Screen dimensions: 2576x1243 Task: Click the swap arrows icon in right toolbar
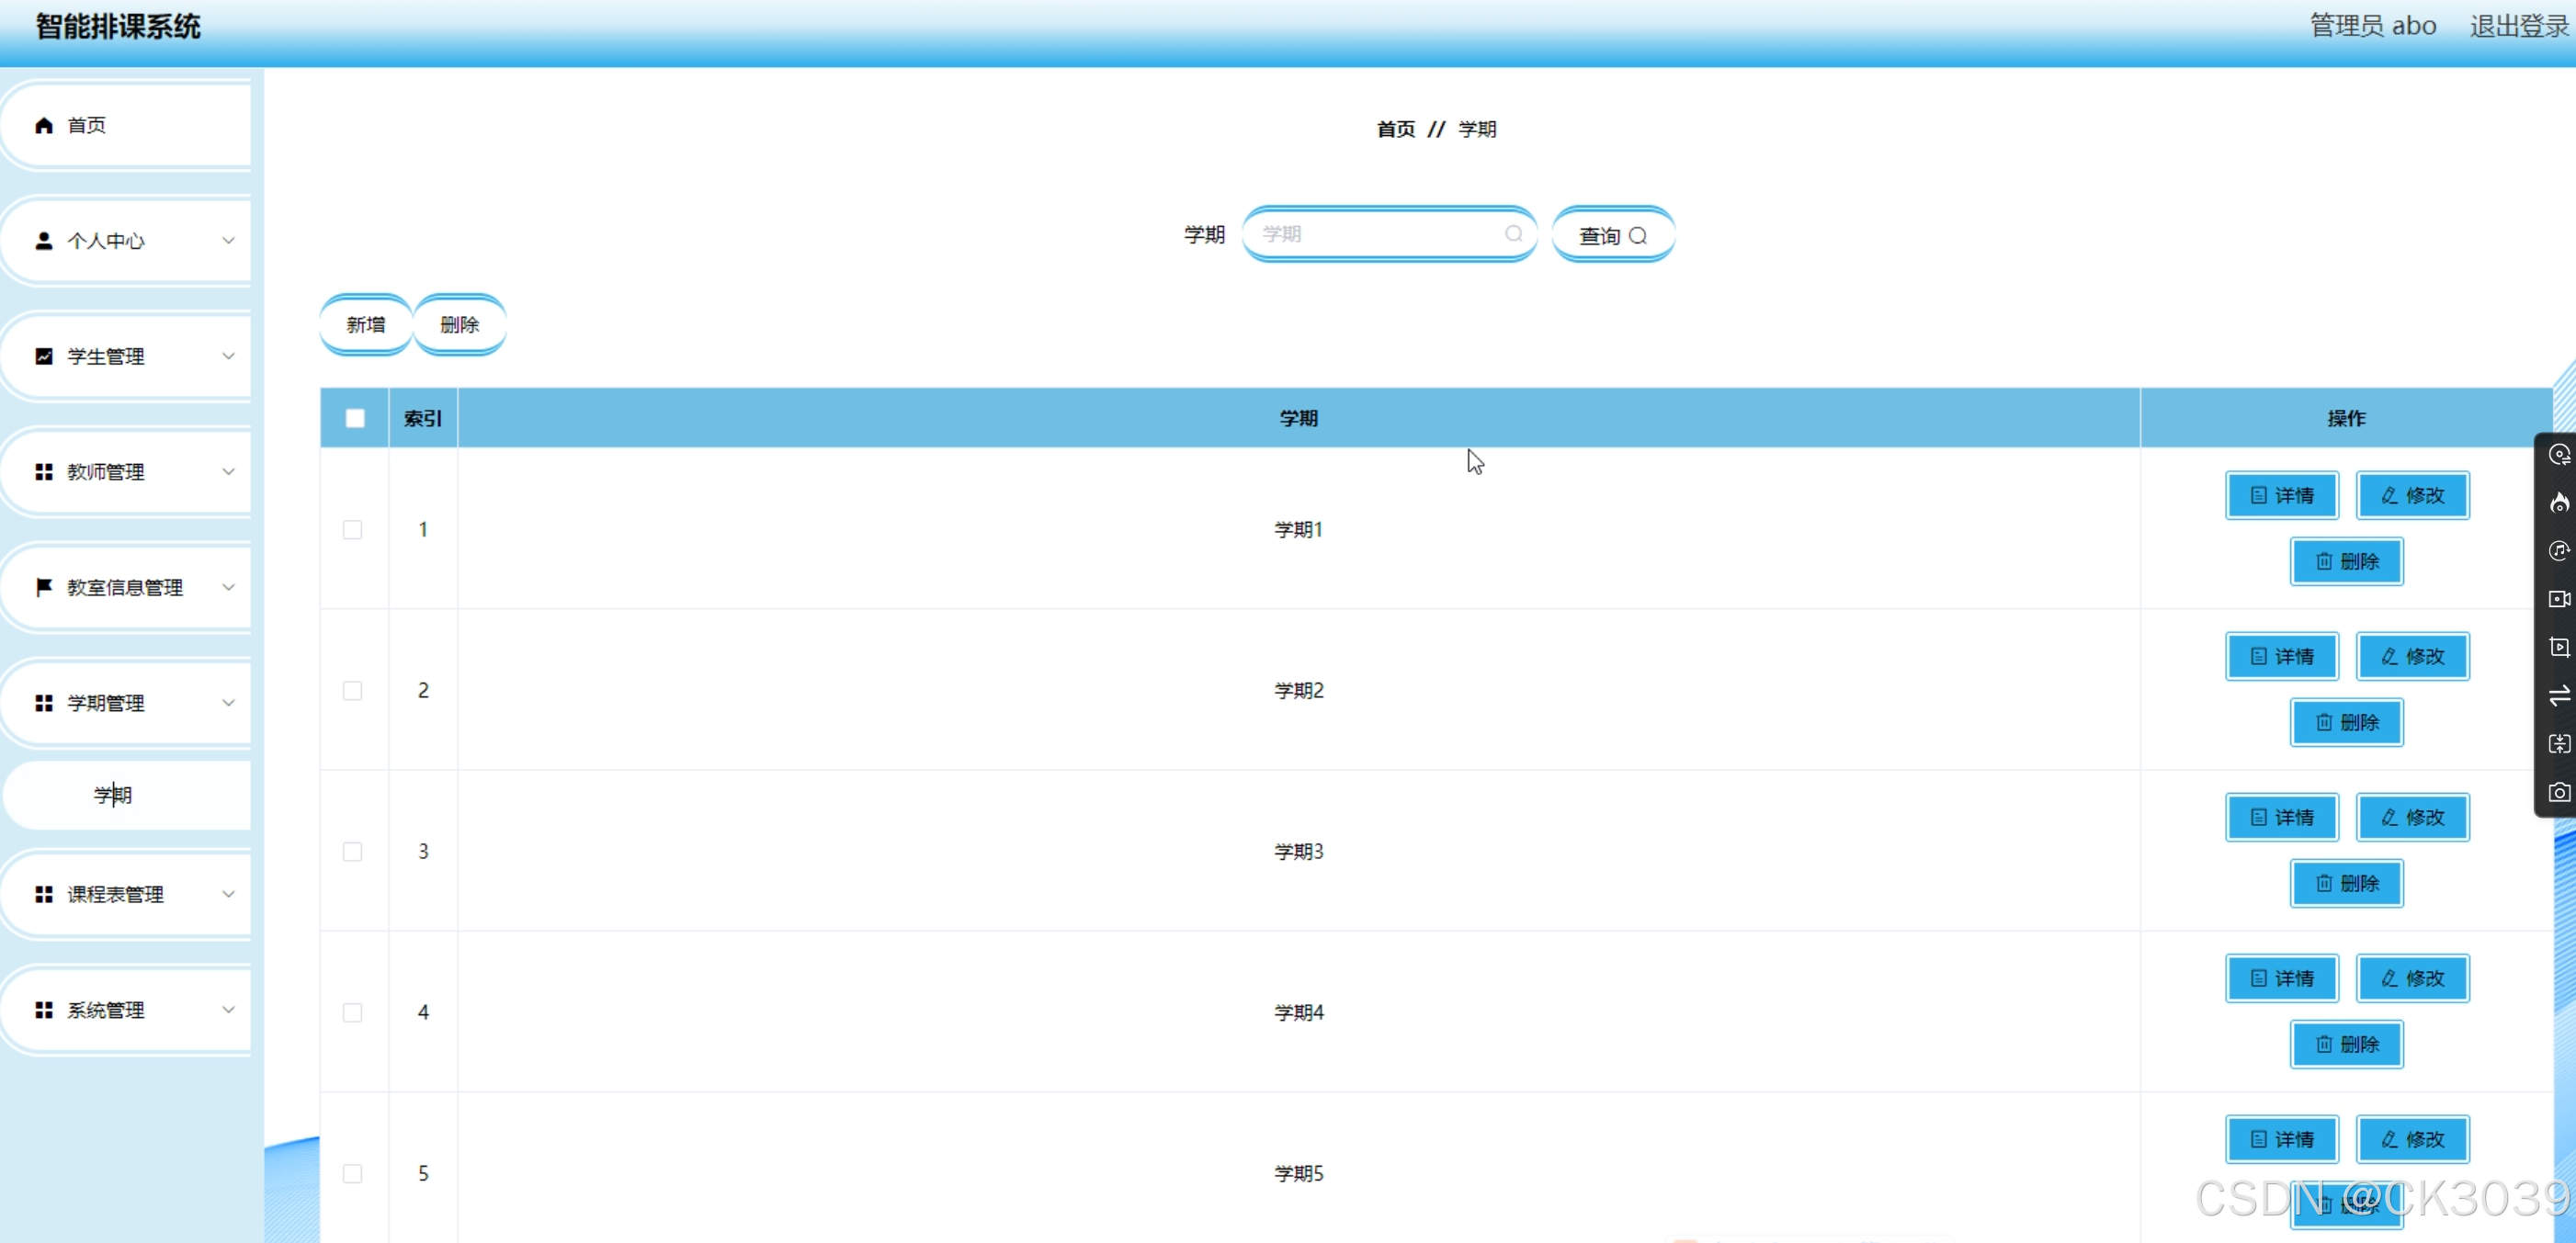click(x=2558, y=696)
